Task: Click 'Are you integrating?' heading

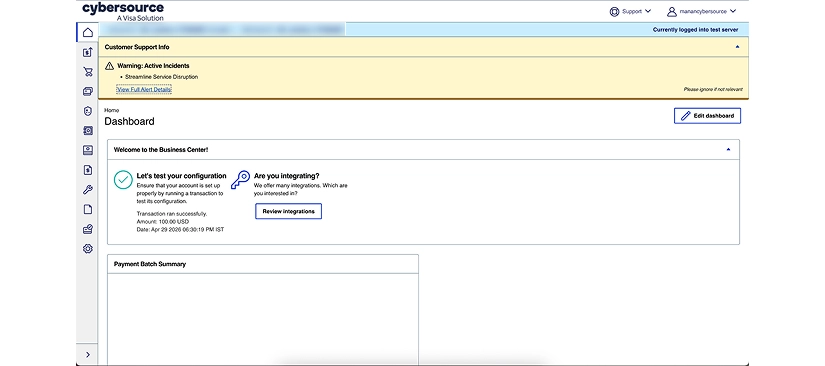Action: [x=287, y=176]
